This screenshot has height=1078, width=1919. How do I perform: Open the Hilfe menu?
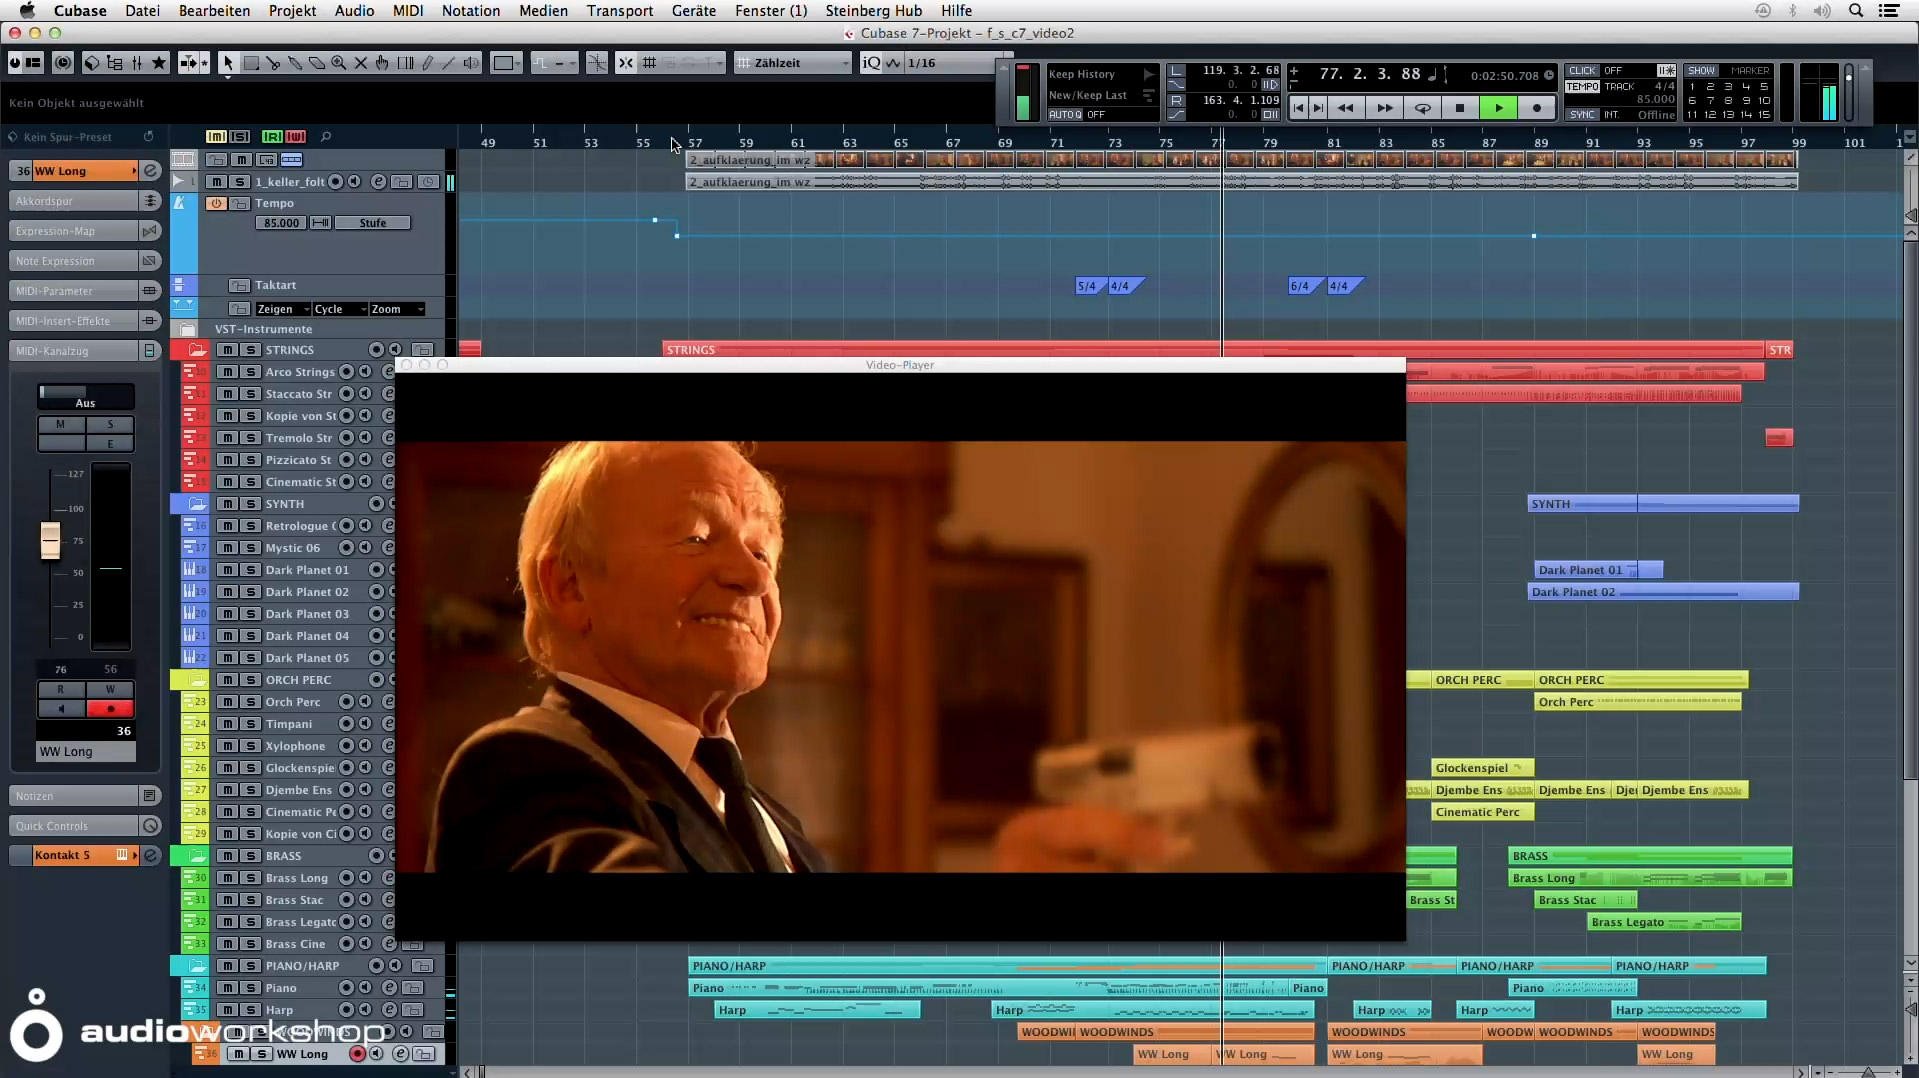point(956,11)
